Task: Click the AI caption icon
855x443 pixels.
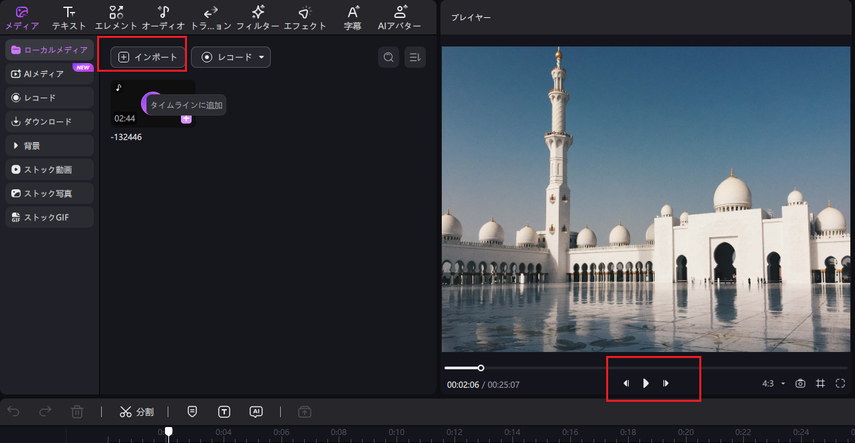Action: coord(256,412)
